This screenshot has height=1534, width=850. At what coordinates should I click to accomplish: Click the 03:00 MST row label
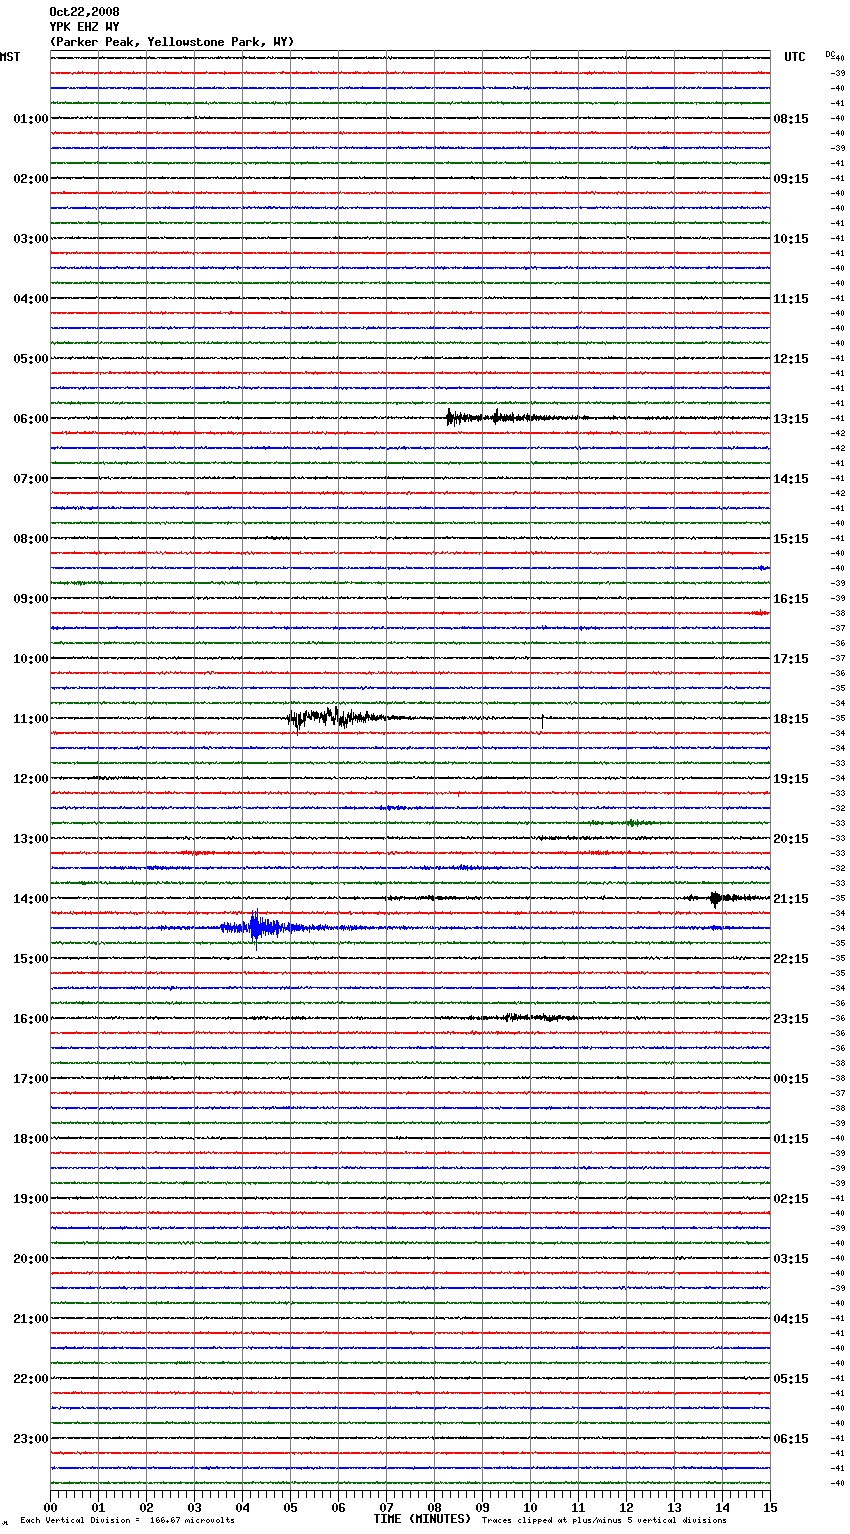coord(31,239)
